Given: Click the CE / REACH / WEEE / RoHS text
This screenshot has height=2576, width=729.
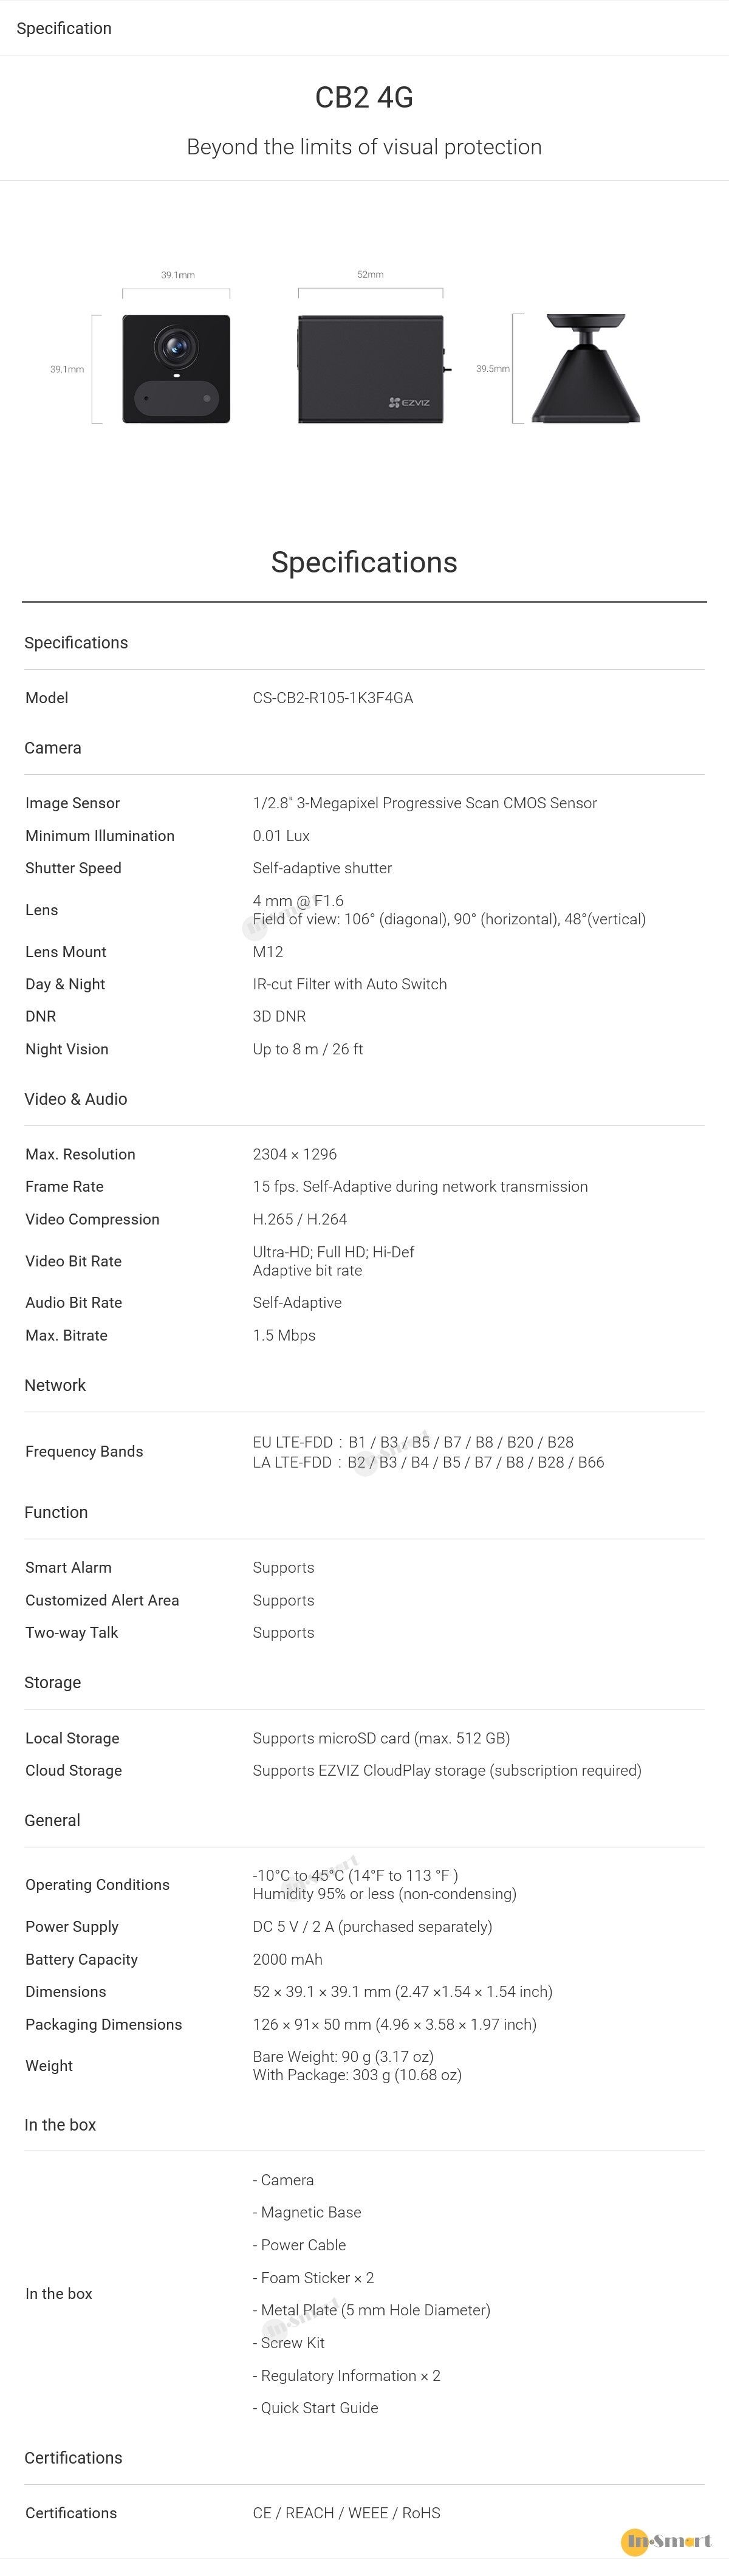Looking at the screenshot, I should click(x=347, y=2513).
